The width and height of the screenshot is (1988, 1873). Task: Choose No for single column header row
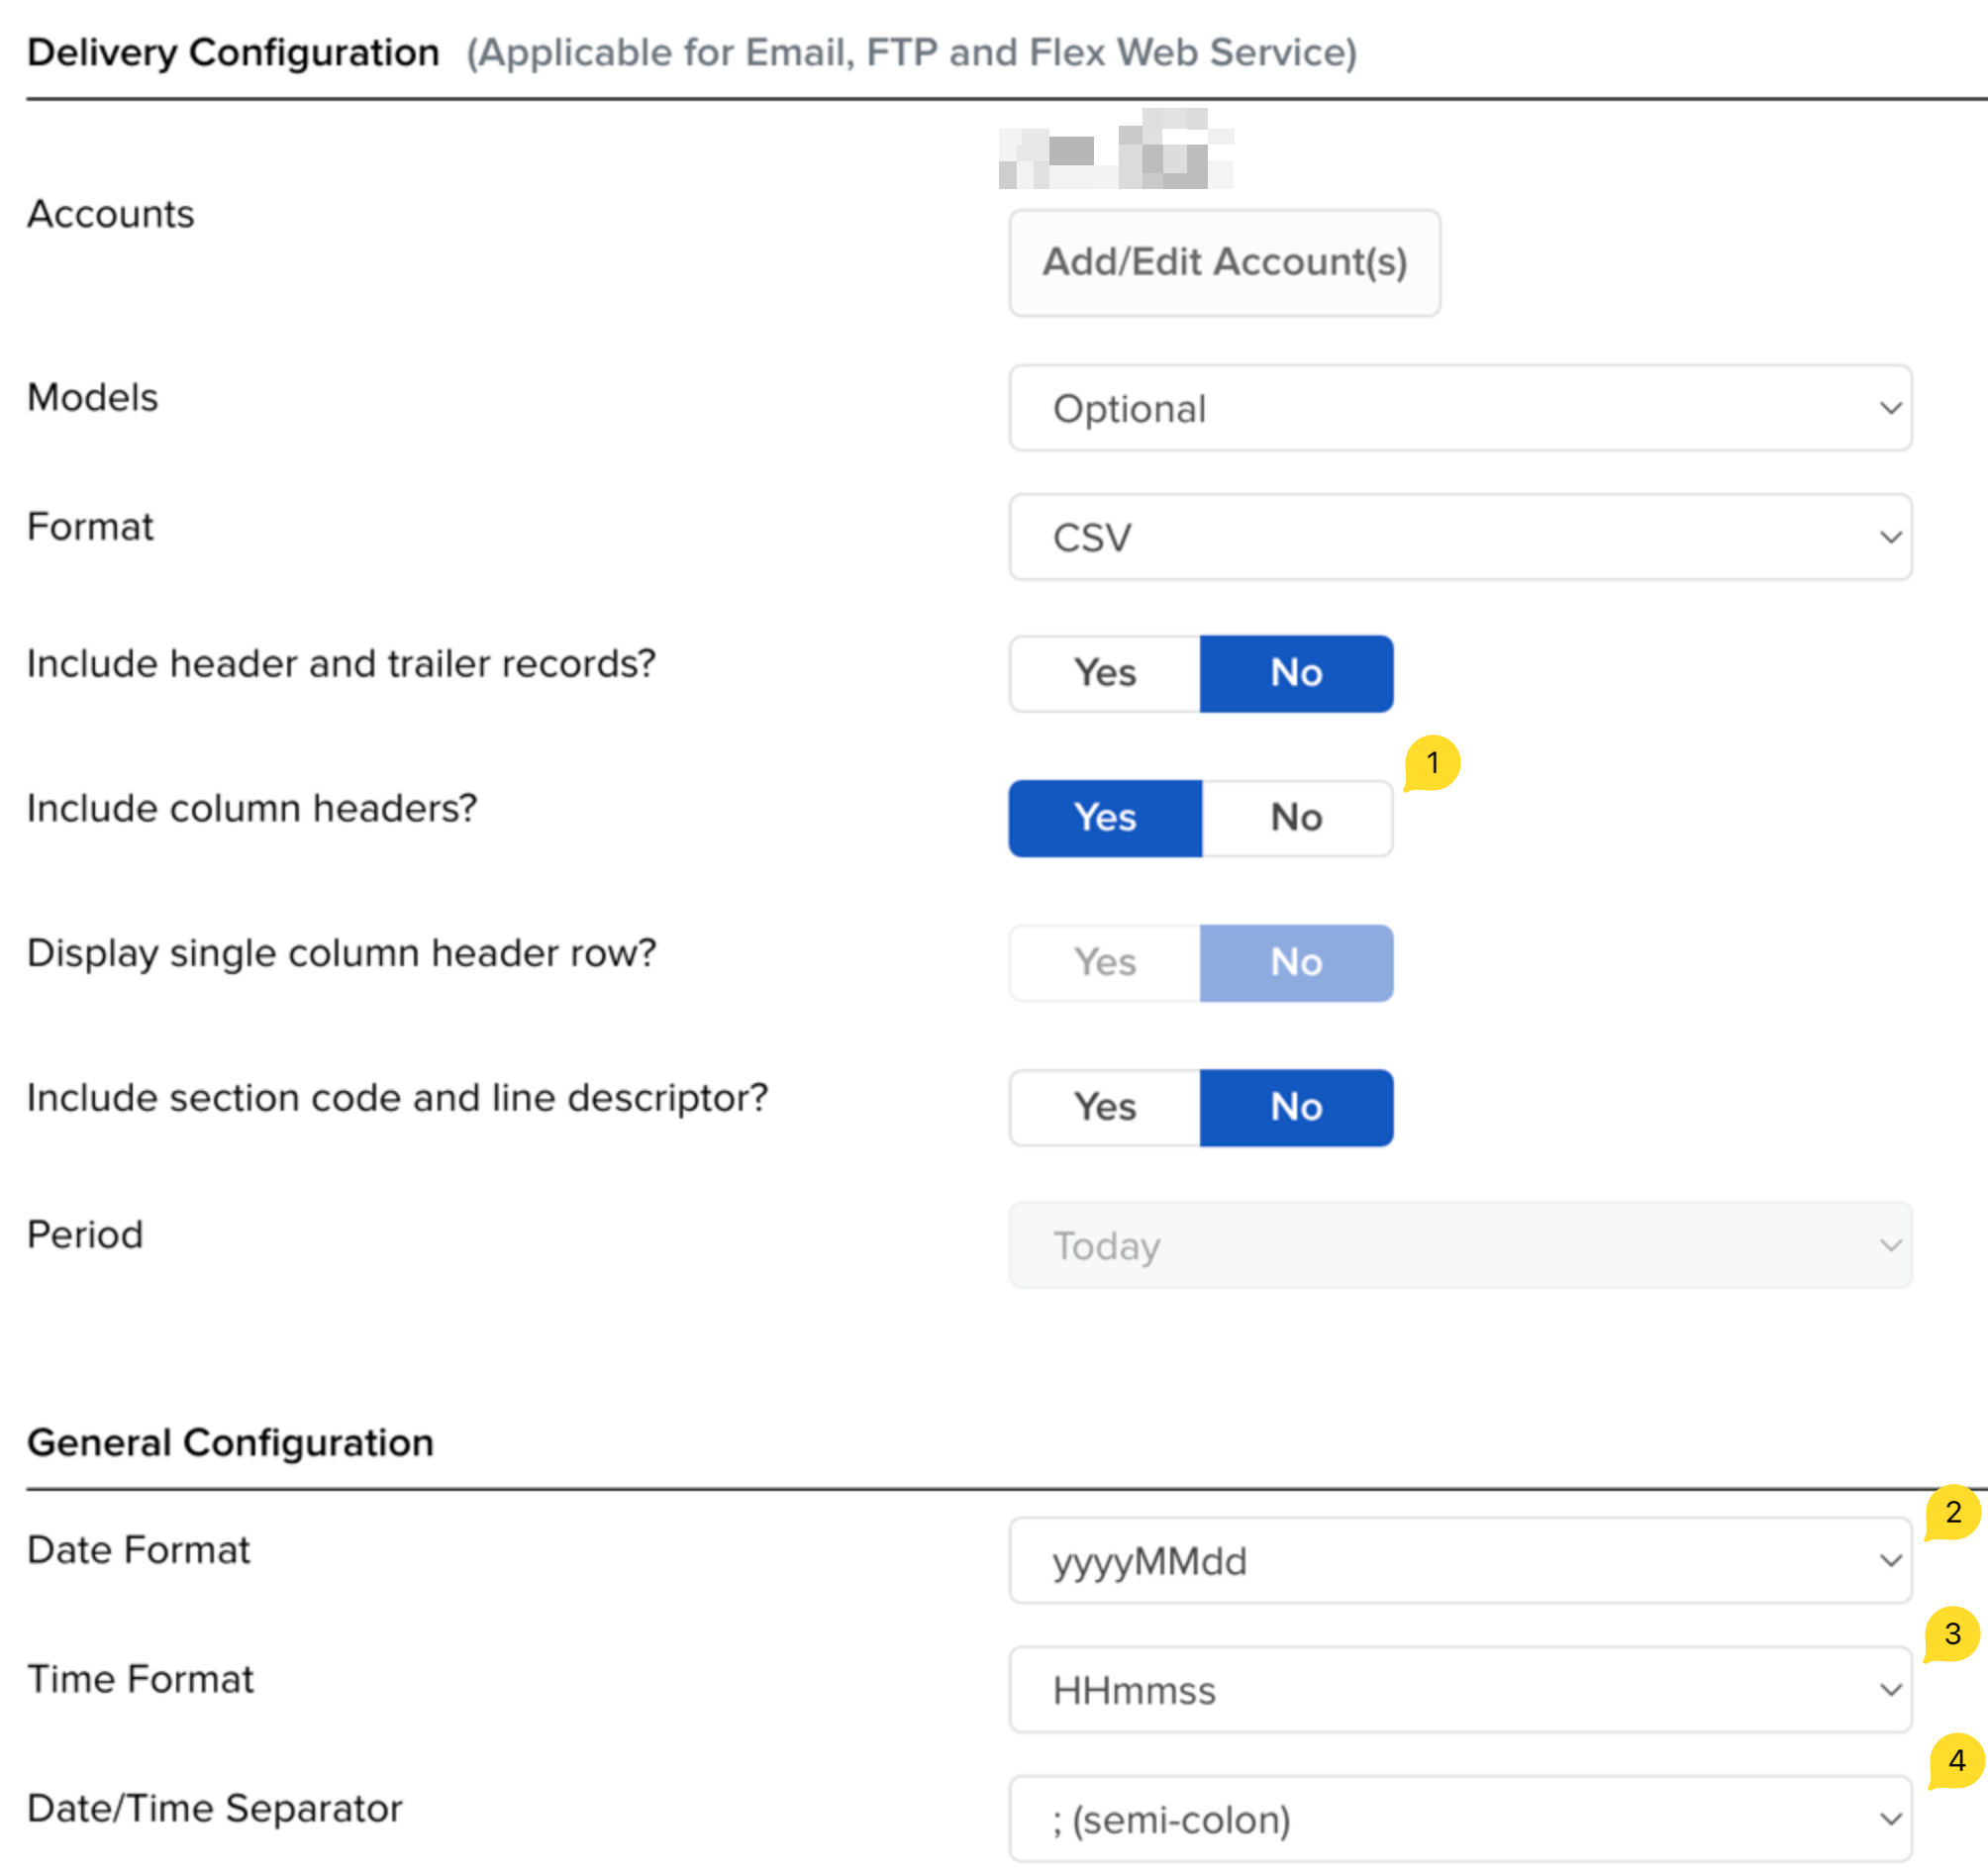pos(1296,962)
